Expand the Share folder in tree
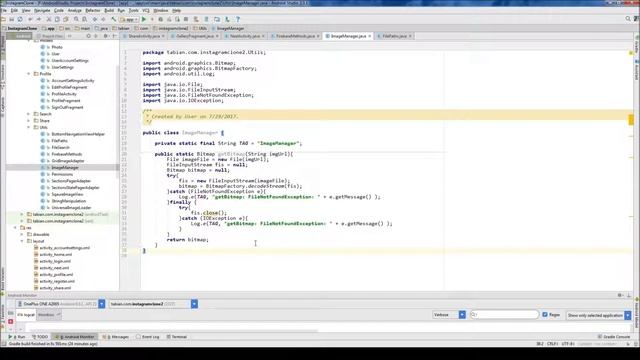Image resolution: width=640 pixels, height=360 pixels. tap(29, 121)
